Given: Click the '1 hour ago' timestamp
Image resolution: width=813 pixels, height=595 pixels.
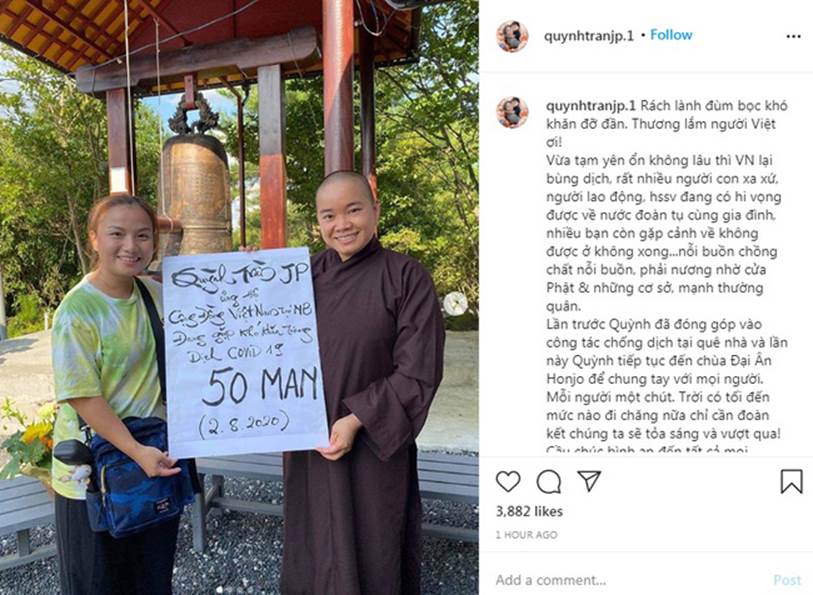Looking at the screenshot, I should 526,534.
